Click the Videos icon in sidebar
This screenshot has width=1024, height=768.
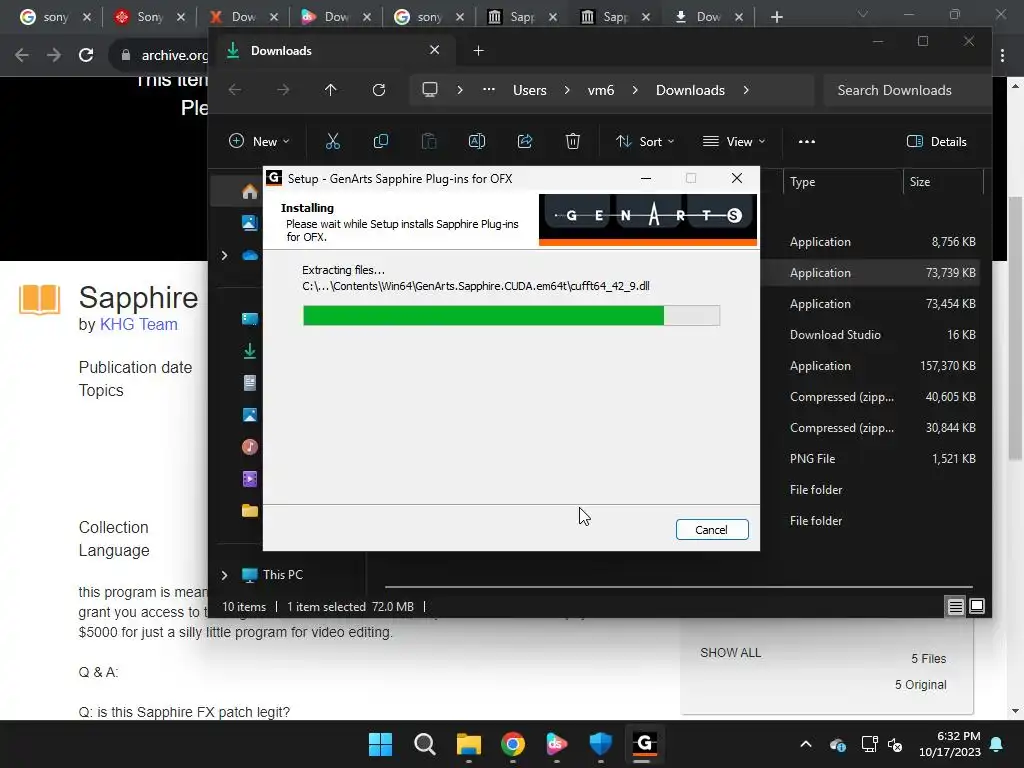coord(249,479)
